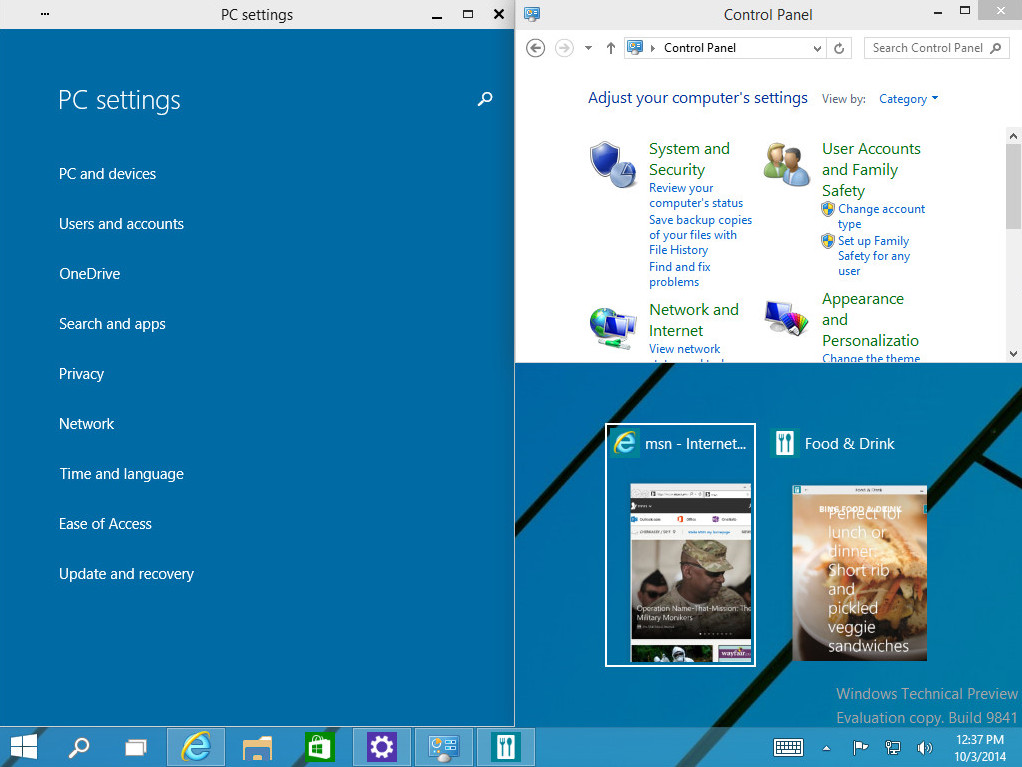This screenshot has width=1022, height=767.
Task: Select Users and accounts in PC settings
Action: click(121, 224)
